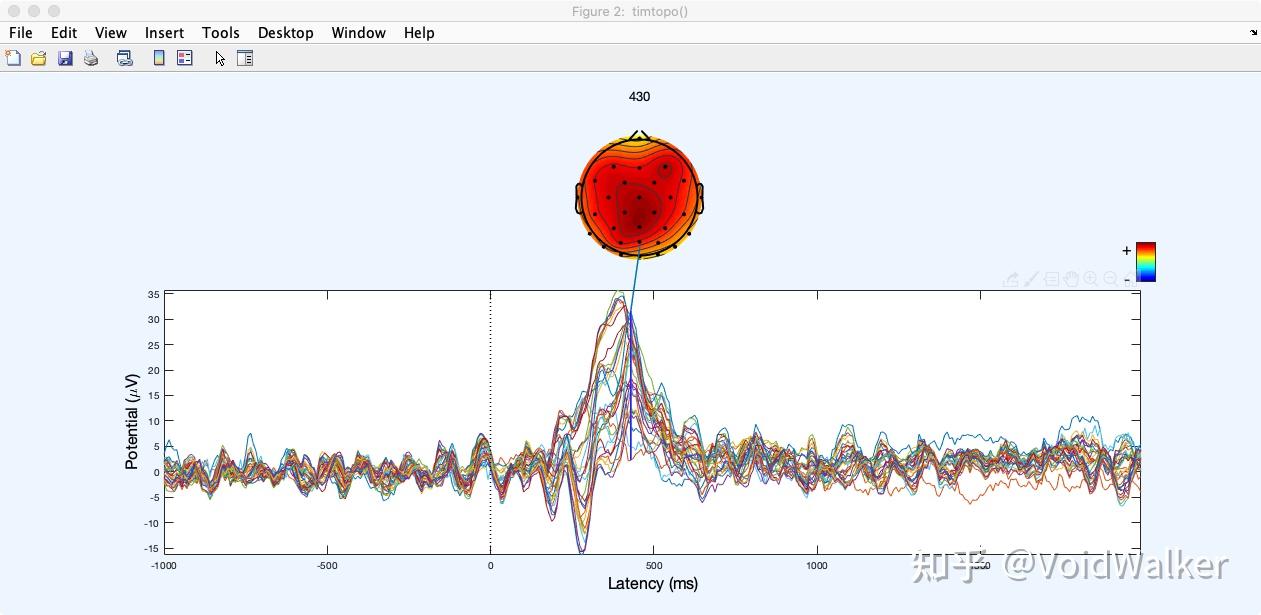The width and height of the screenshot is (1261, 615).
Task: Activate the data tips tool on the axes
Action: coord(1051,278)
